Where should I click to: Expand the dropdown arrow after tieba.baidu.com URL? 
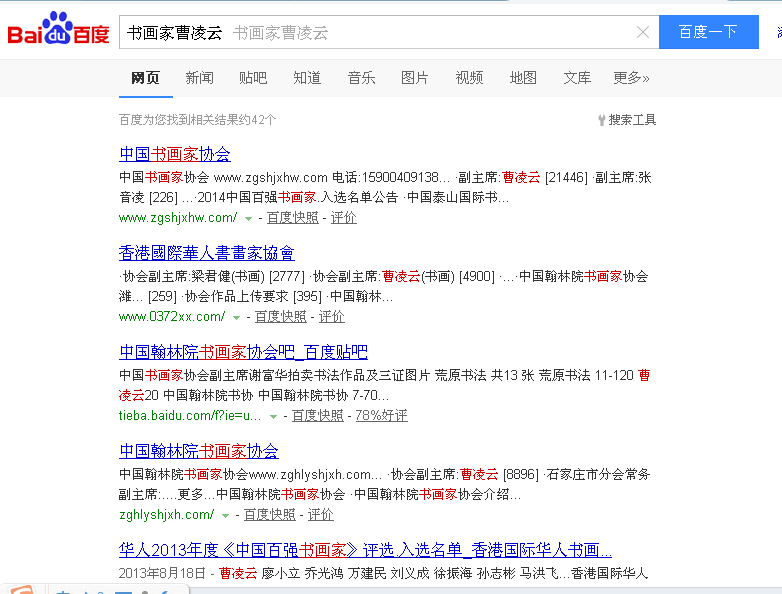pos(273,416)
